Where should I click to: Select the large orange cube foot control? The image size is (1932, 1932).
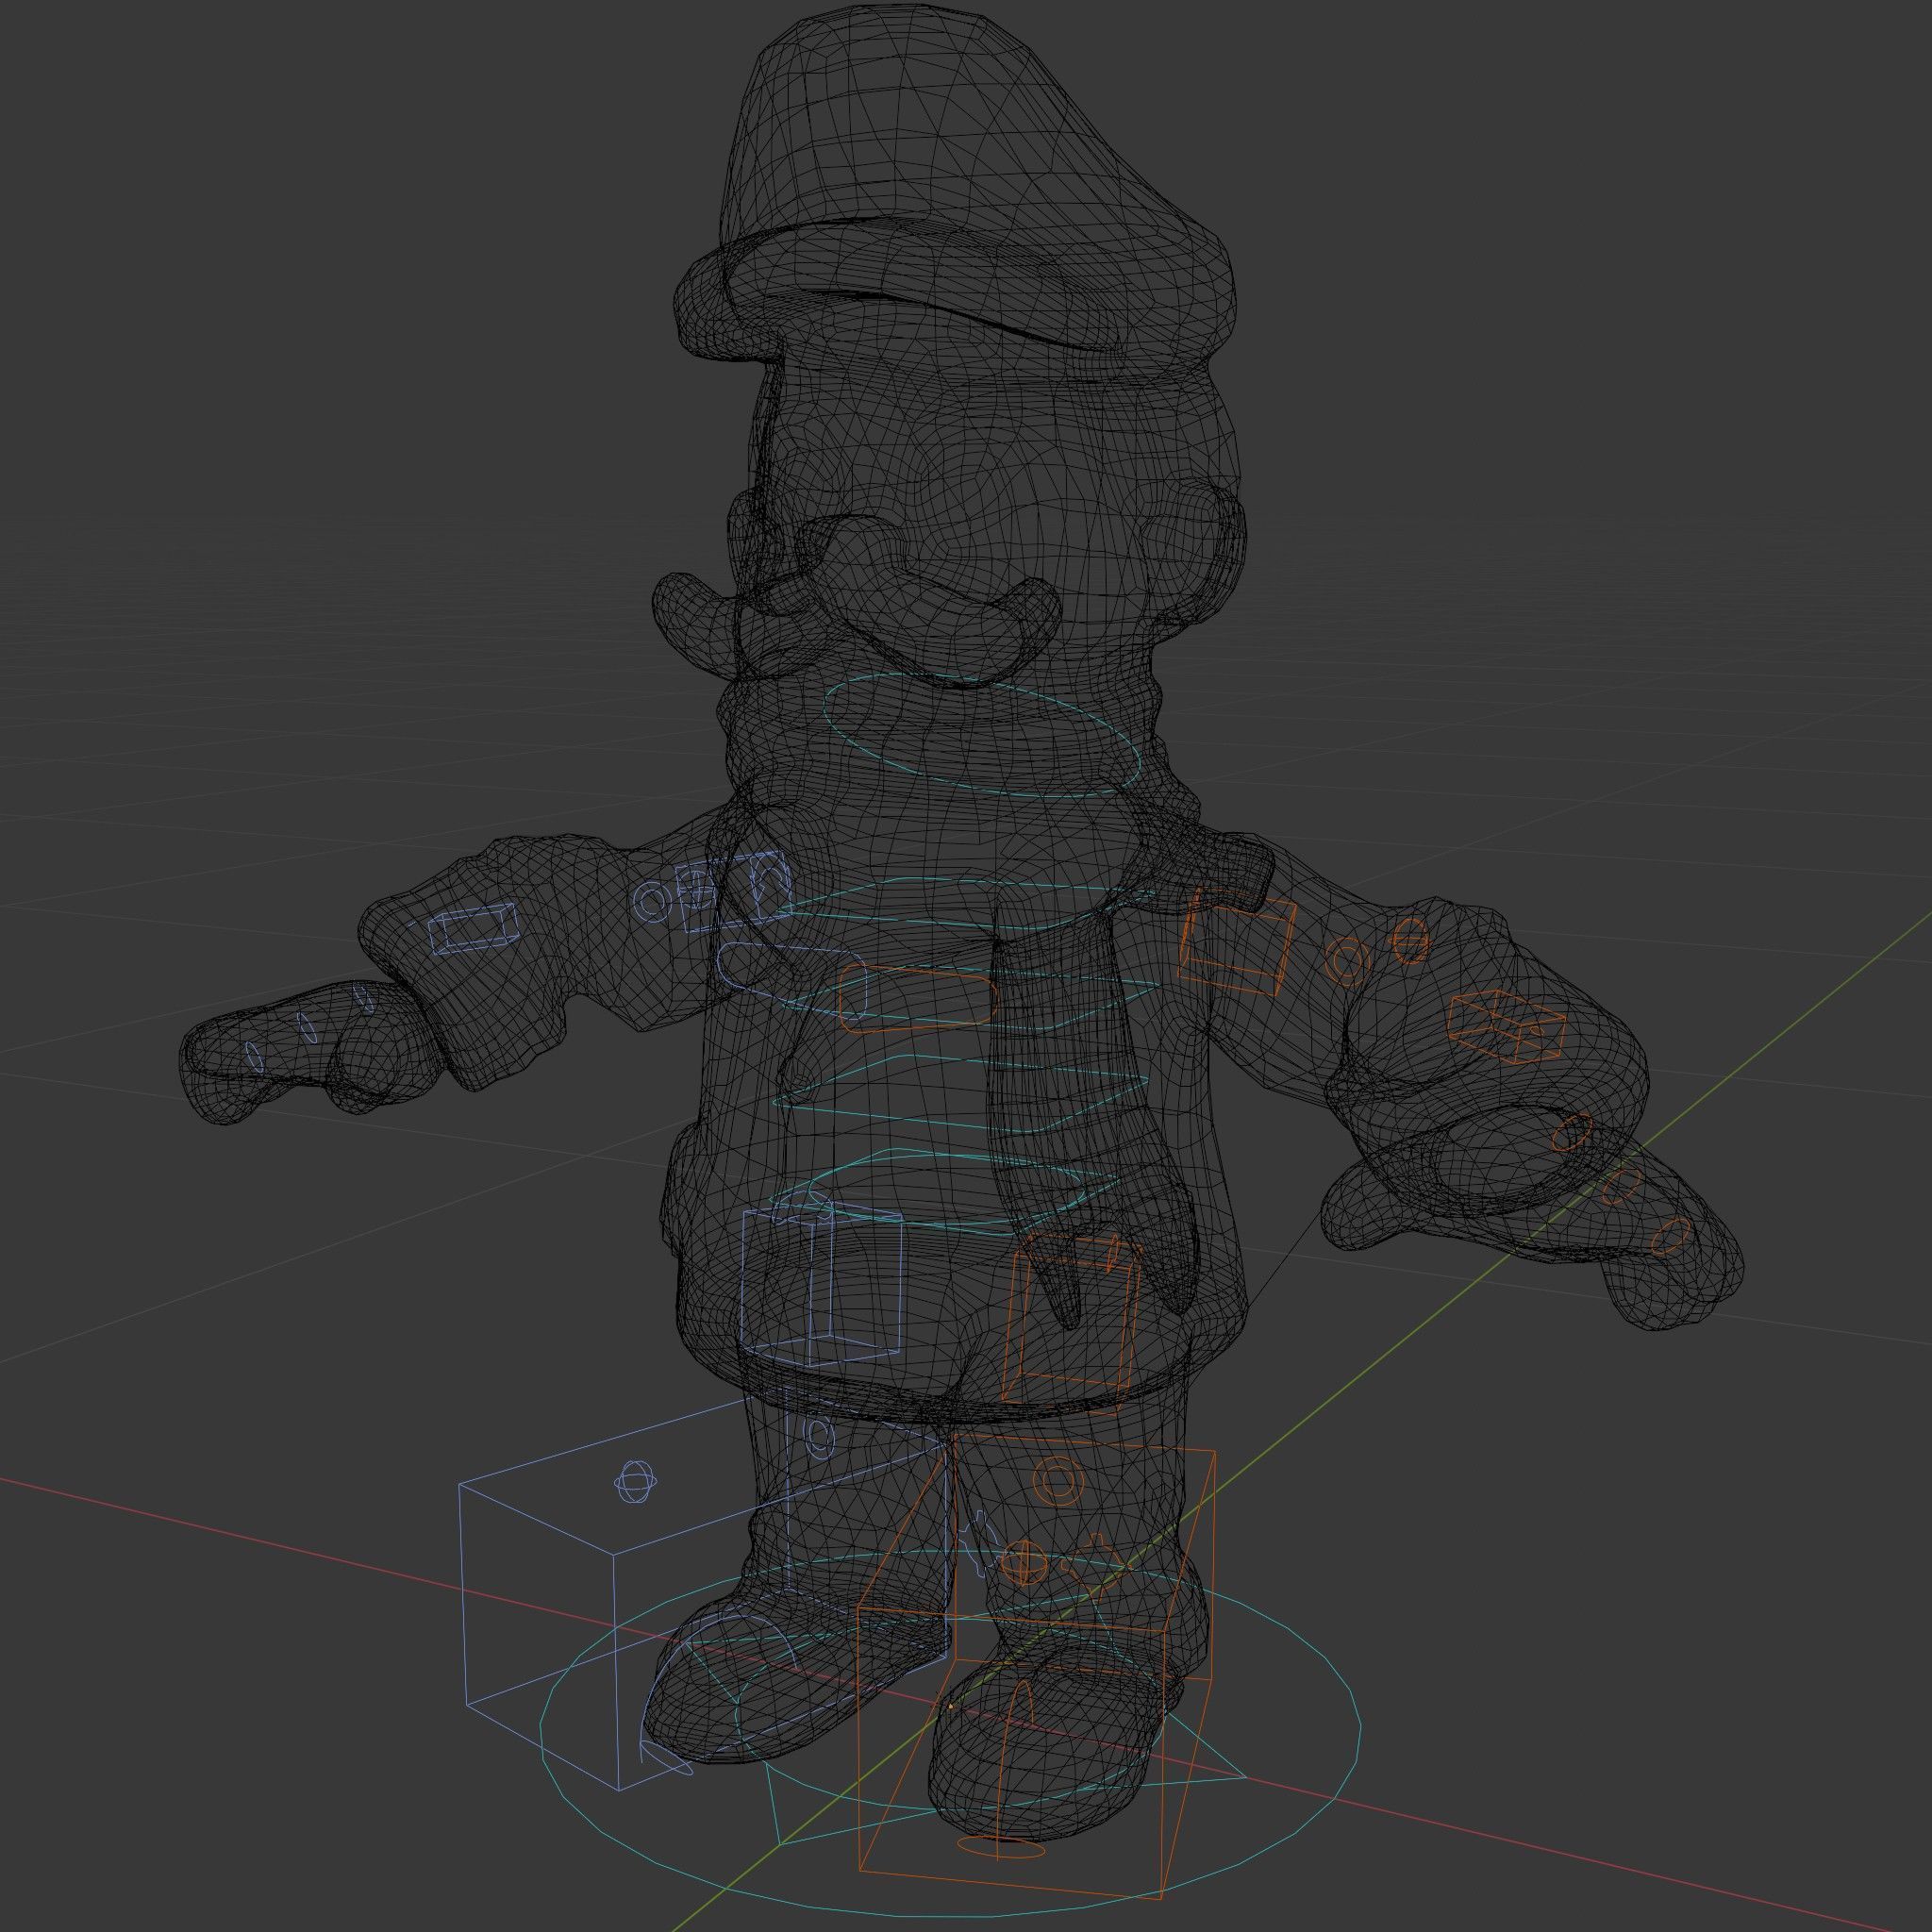[1037, 1668]
